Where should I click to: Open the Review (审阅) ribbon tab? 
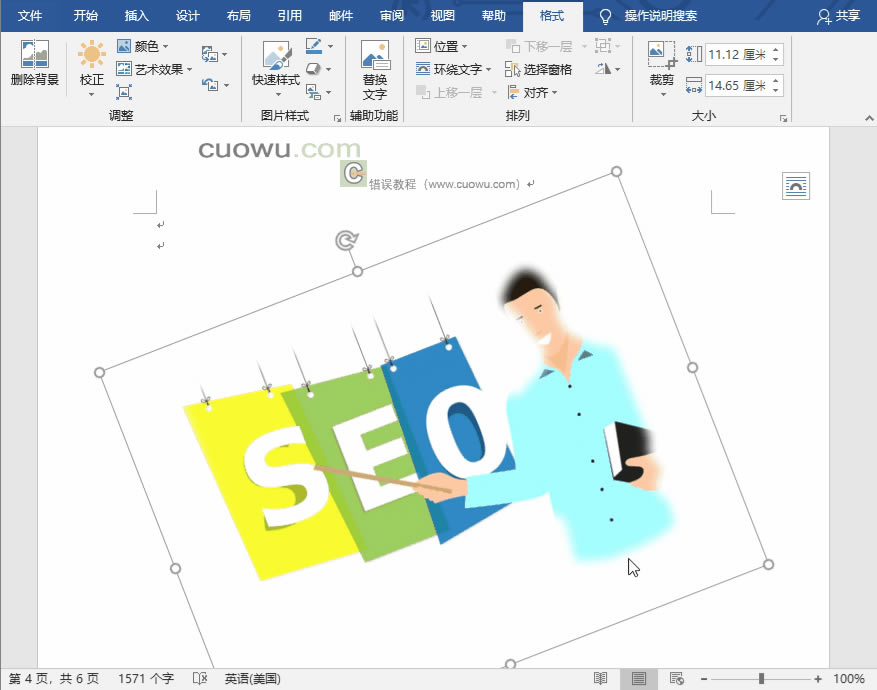[392, 16]
